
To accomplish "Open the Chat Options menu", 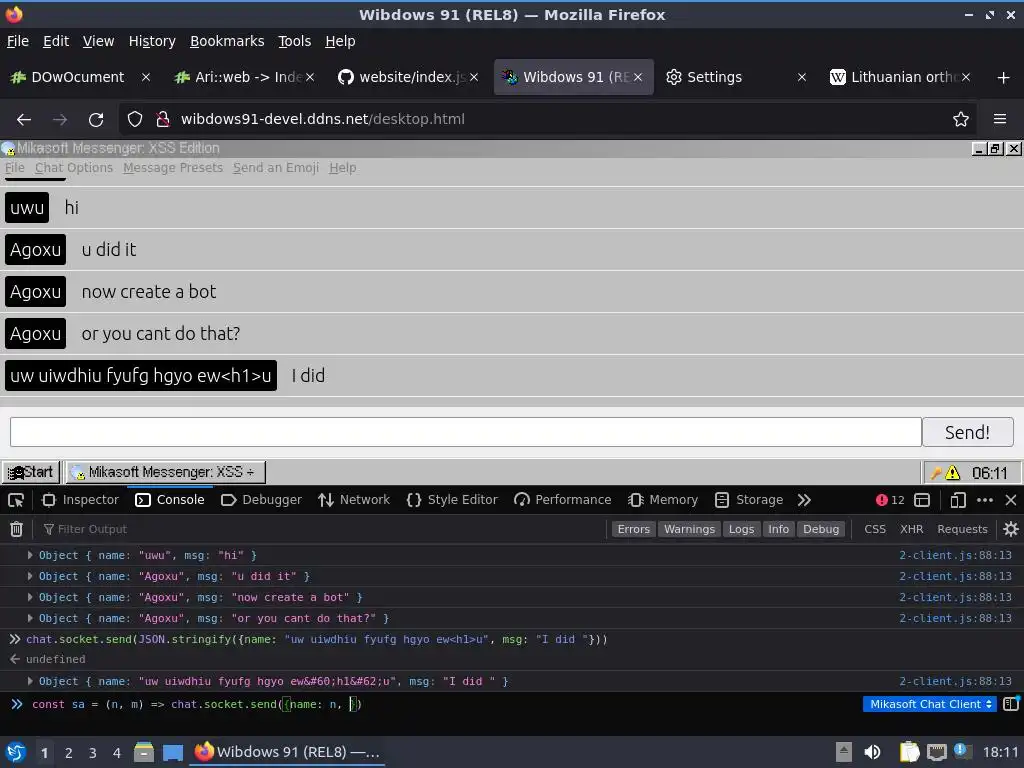I will coord(74,168).
